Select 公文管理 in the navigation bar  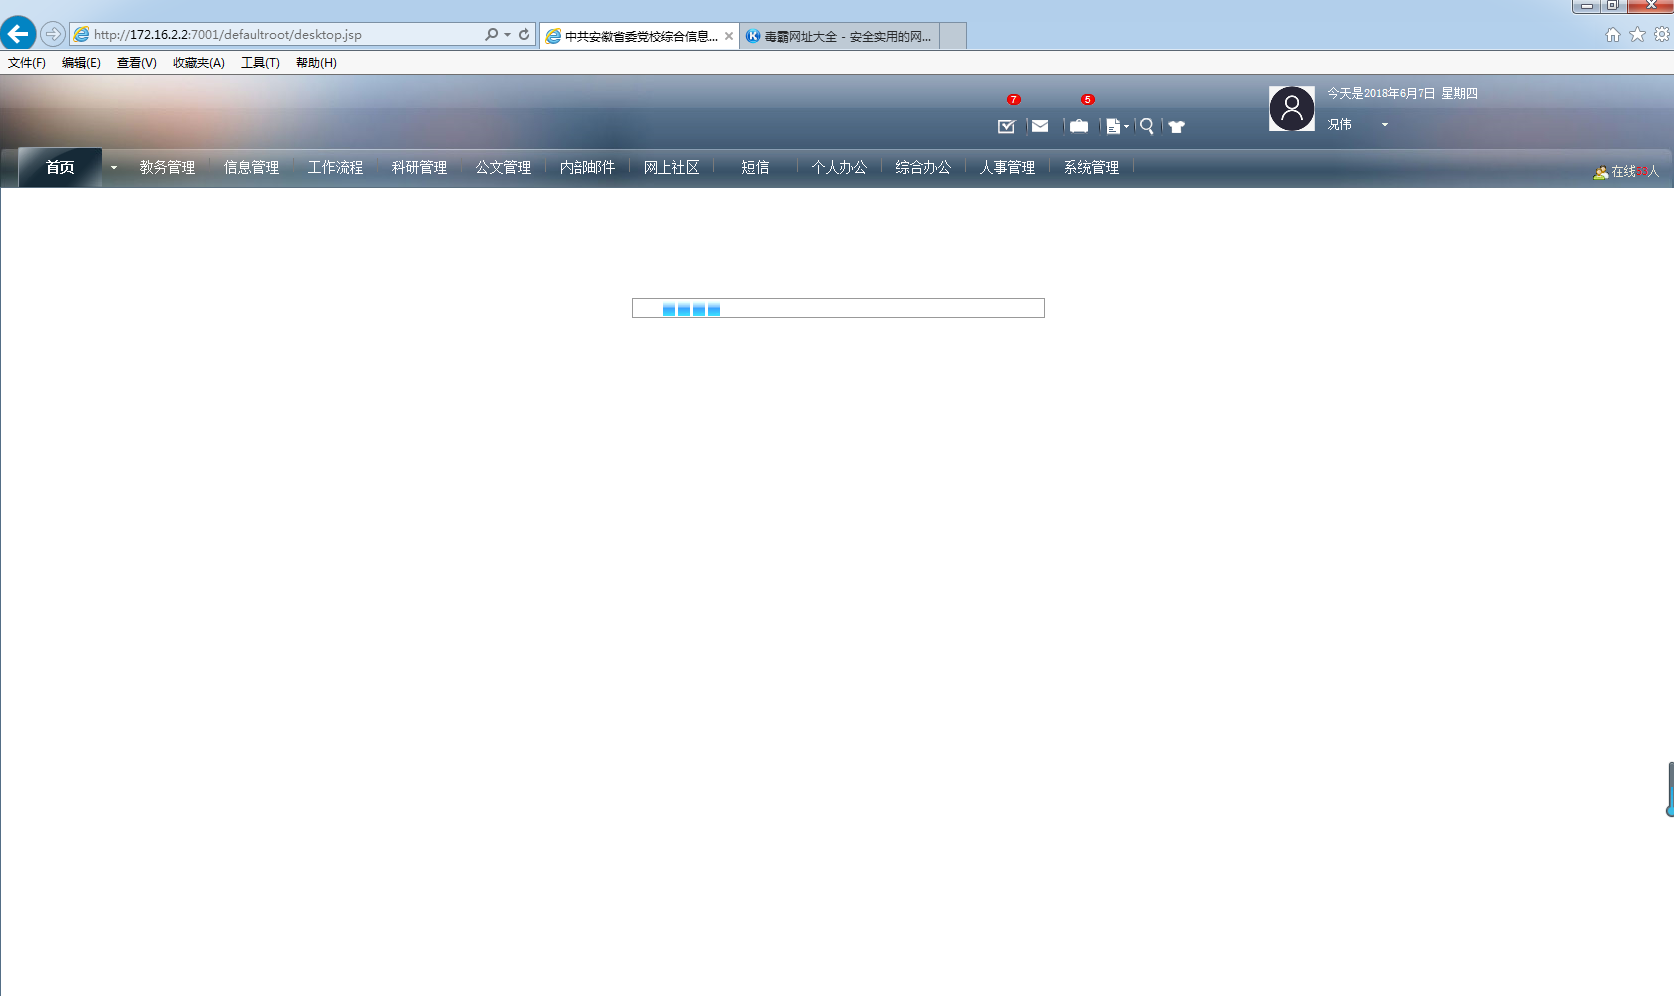[x=503, y=168]
